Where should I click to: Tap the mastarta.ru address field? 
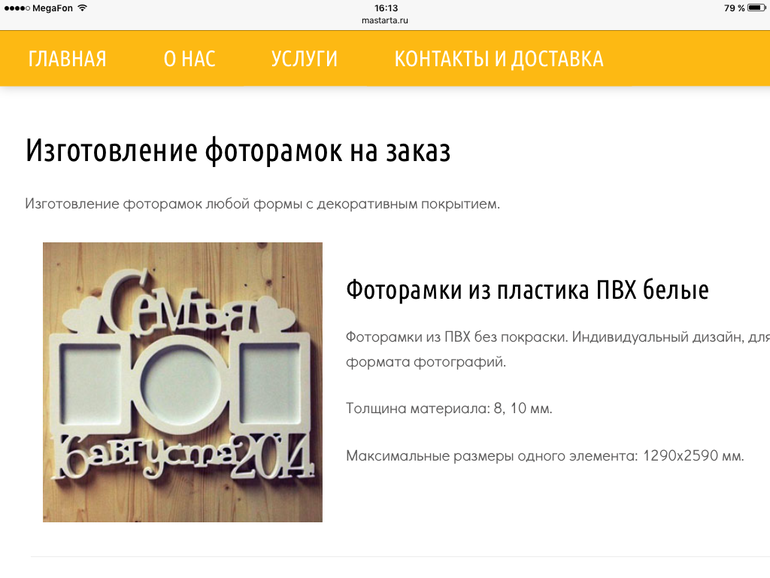point(385,20)
